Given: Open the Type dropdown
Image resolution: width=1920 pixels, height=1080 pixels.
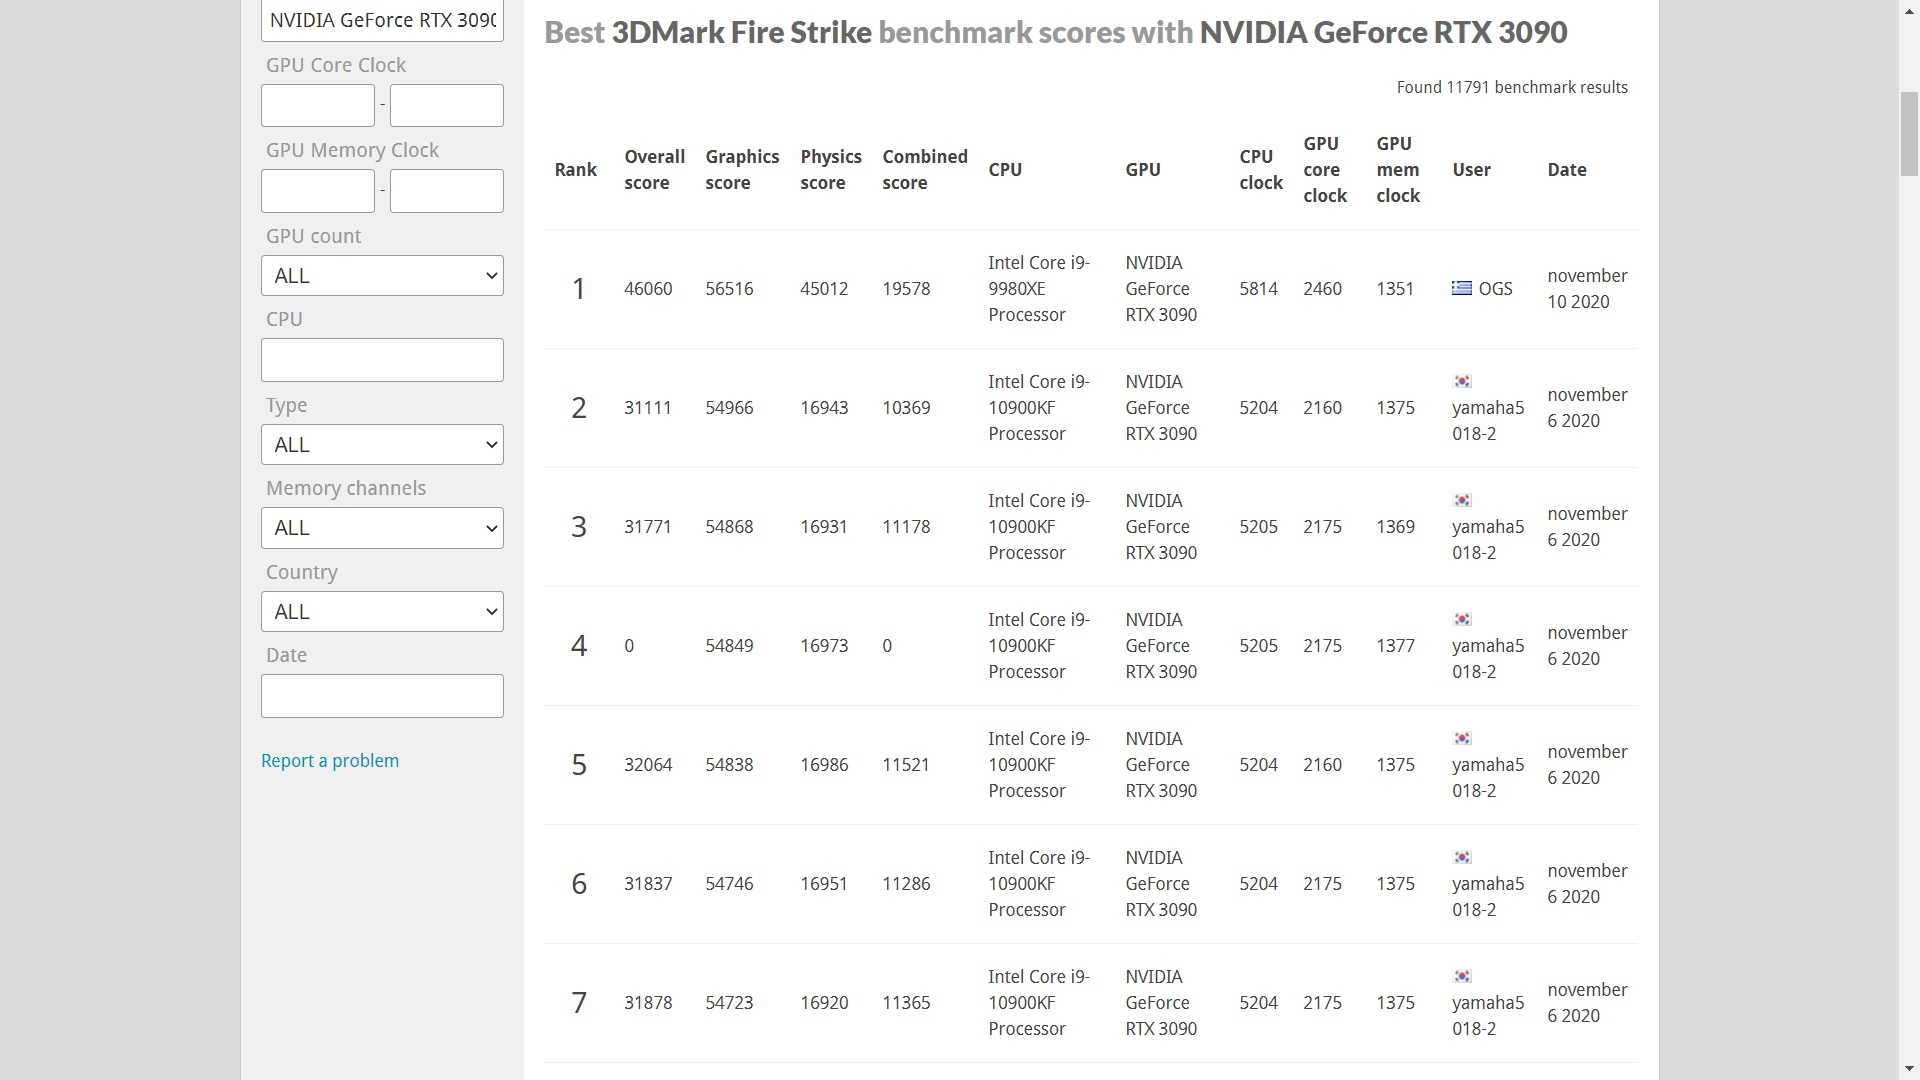Looking at the screenshot, I should 382,445.
